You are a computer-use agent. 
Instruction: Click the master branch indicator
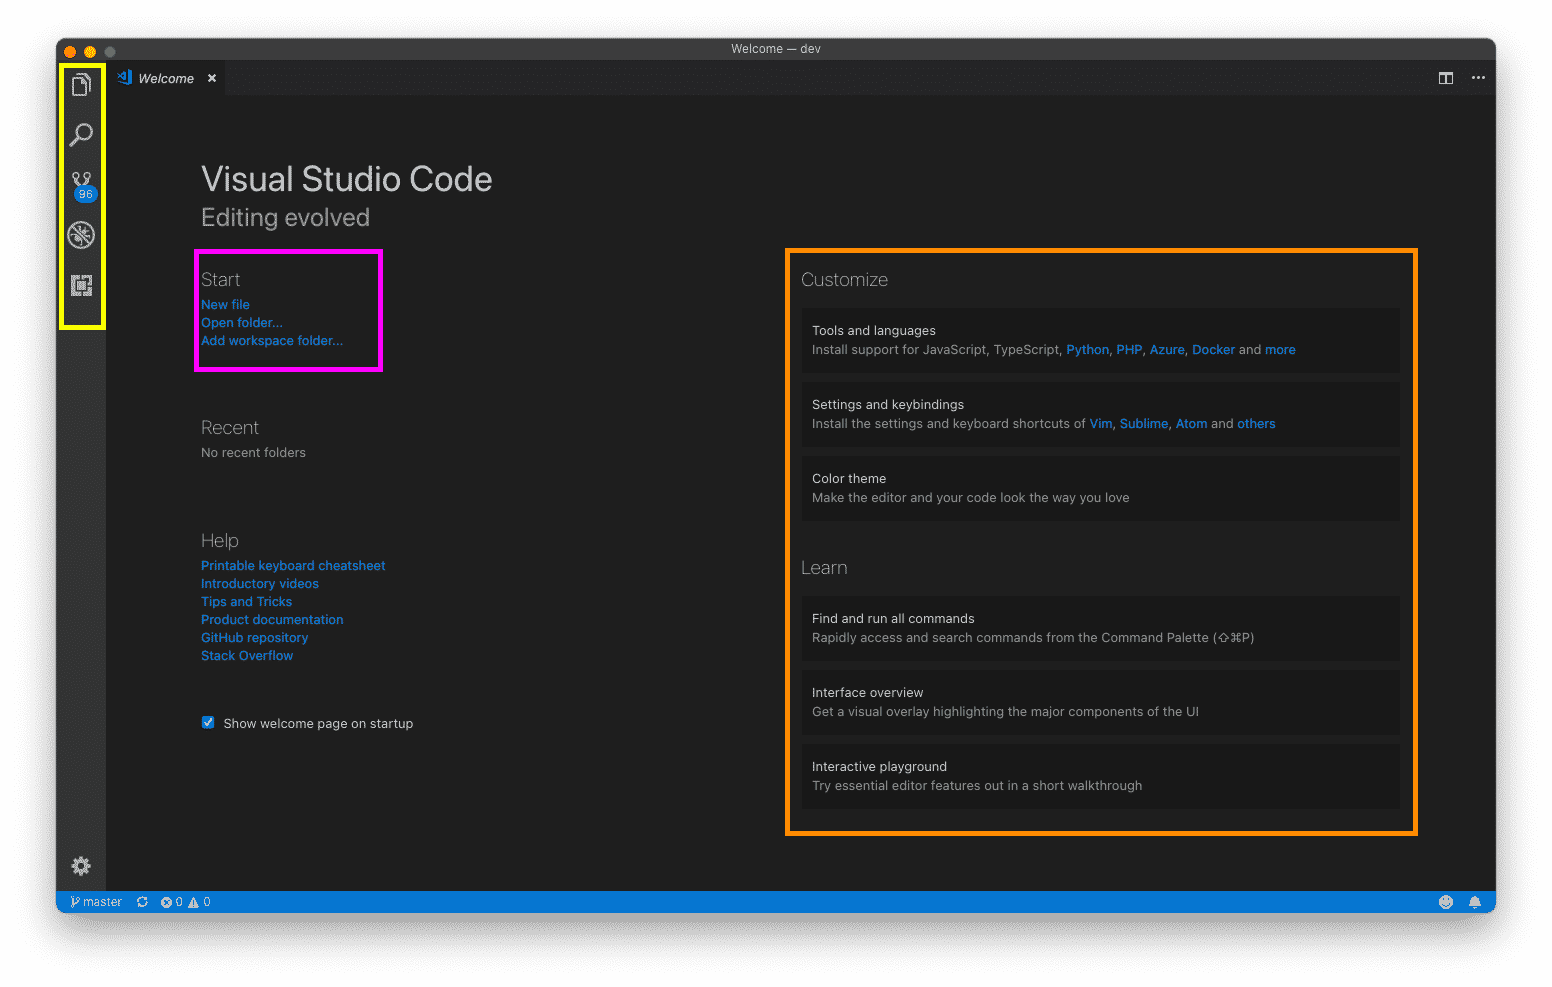click(x=95, y=901)
